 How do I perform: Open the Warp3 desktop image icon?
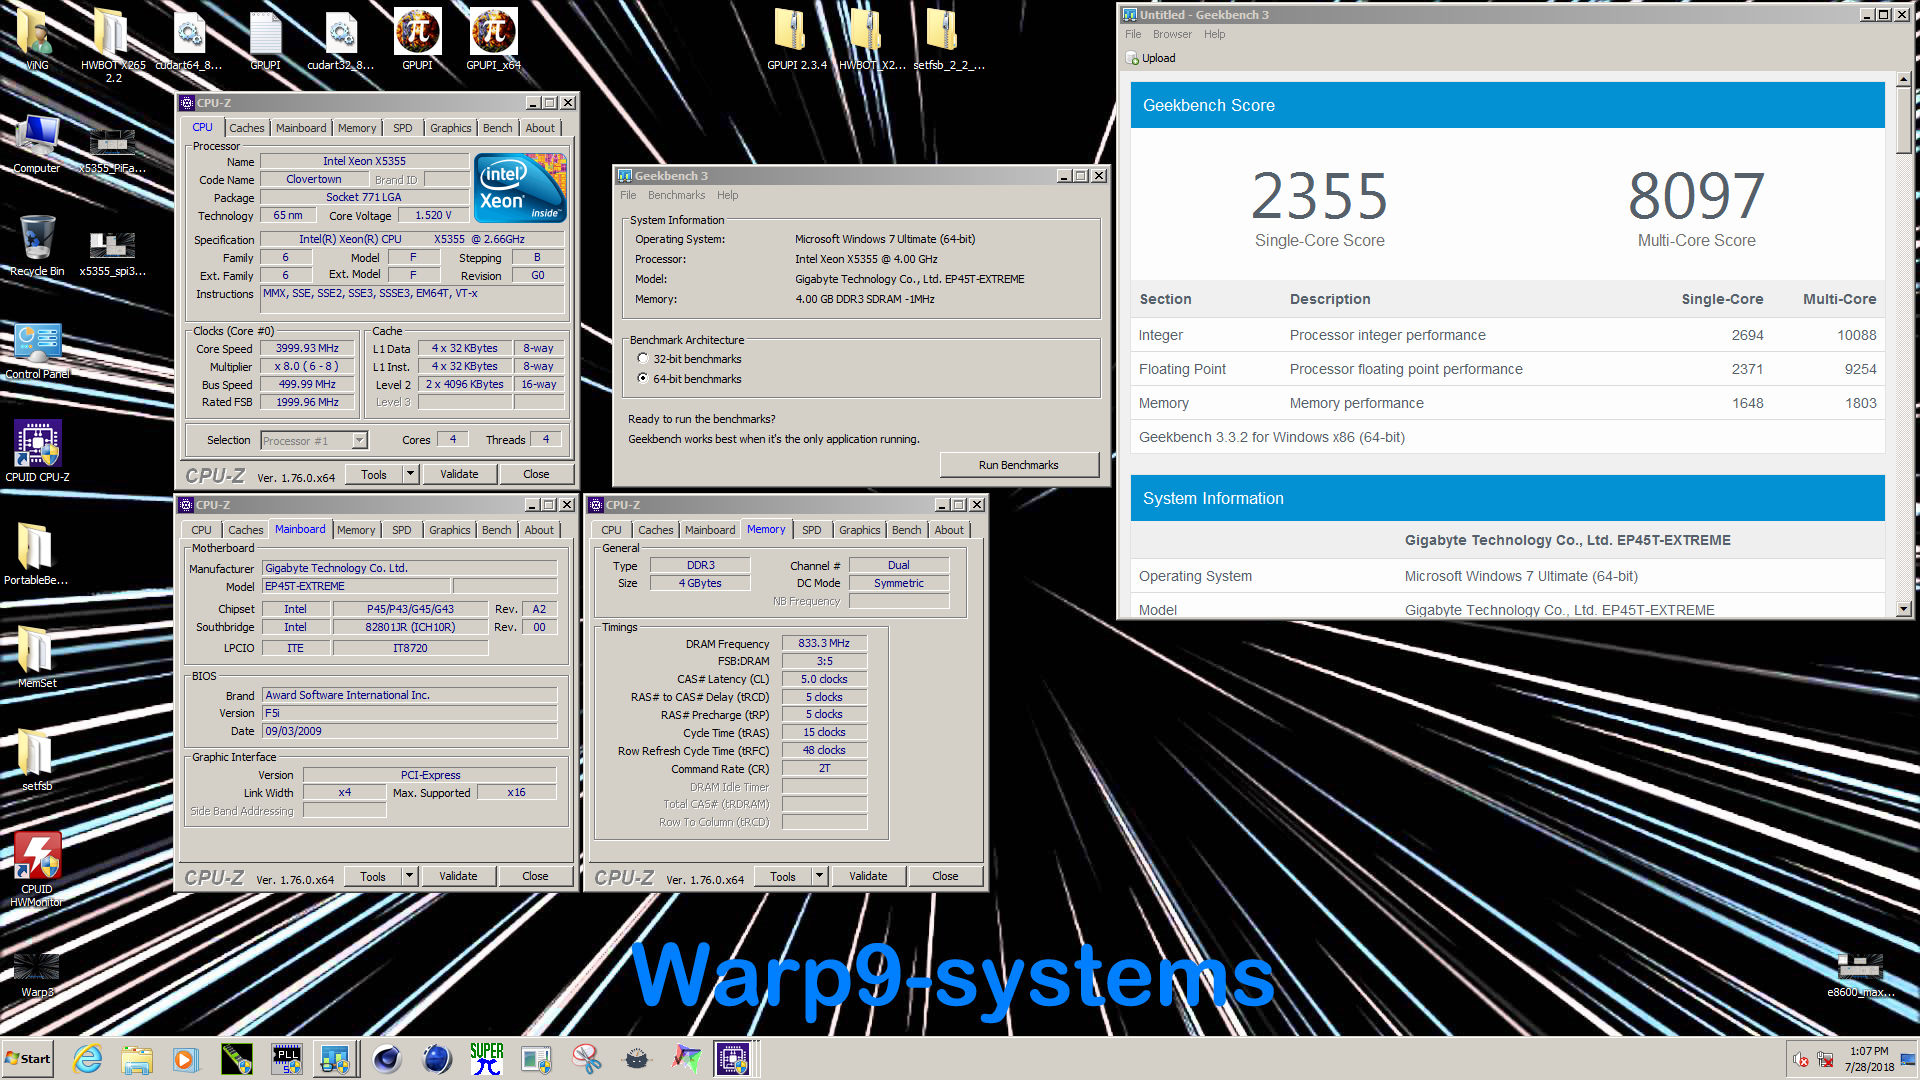click(37, 975)
